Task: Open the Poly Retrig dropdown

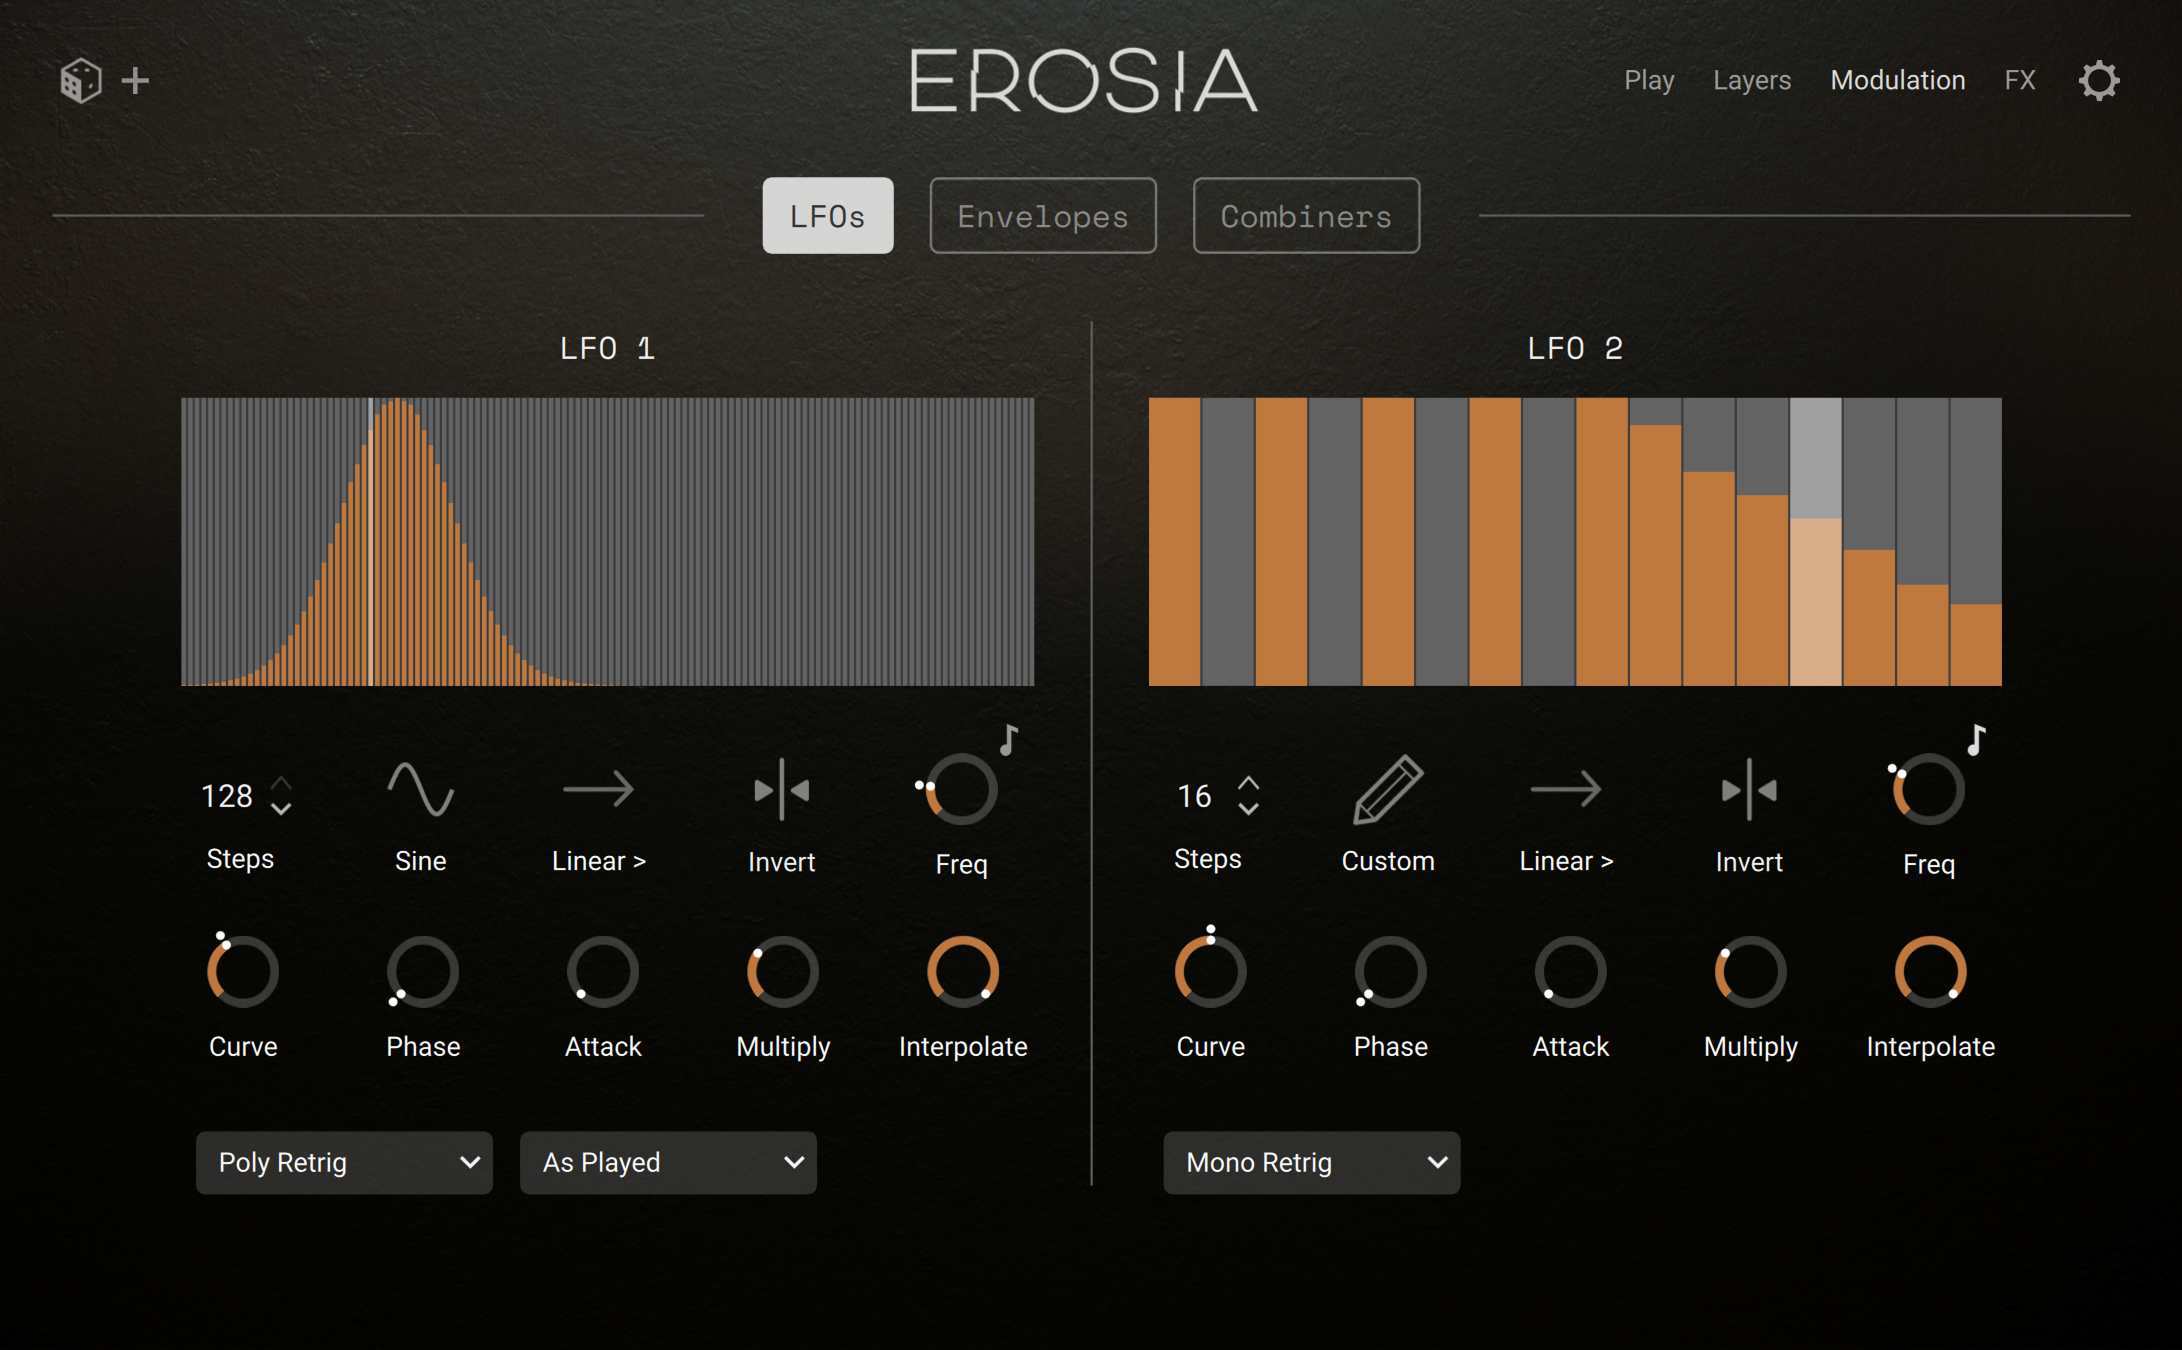Action: 344,1162
